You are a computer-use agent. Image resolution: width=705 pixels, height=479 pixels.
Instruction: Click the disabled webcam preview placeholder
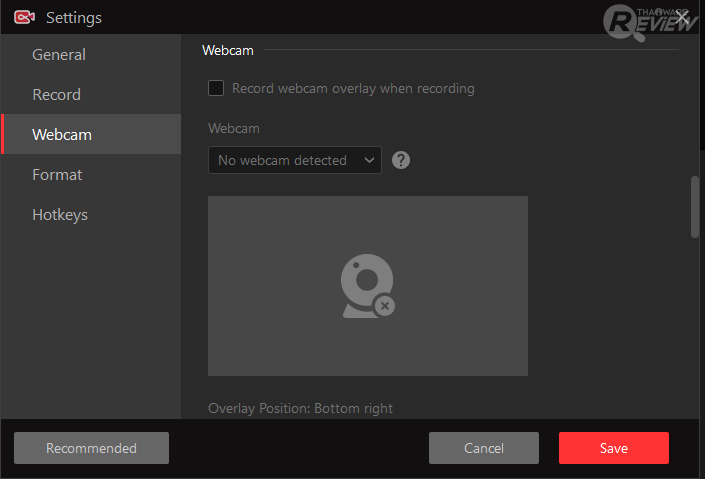(368, 286)
